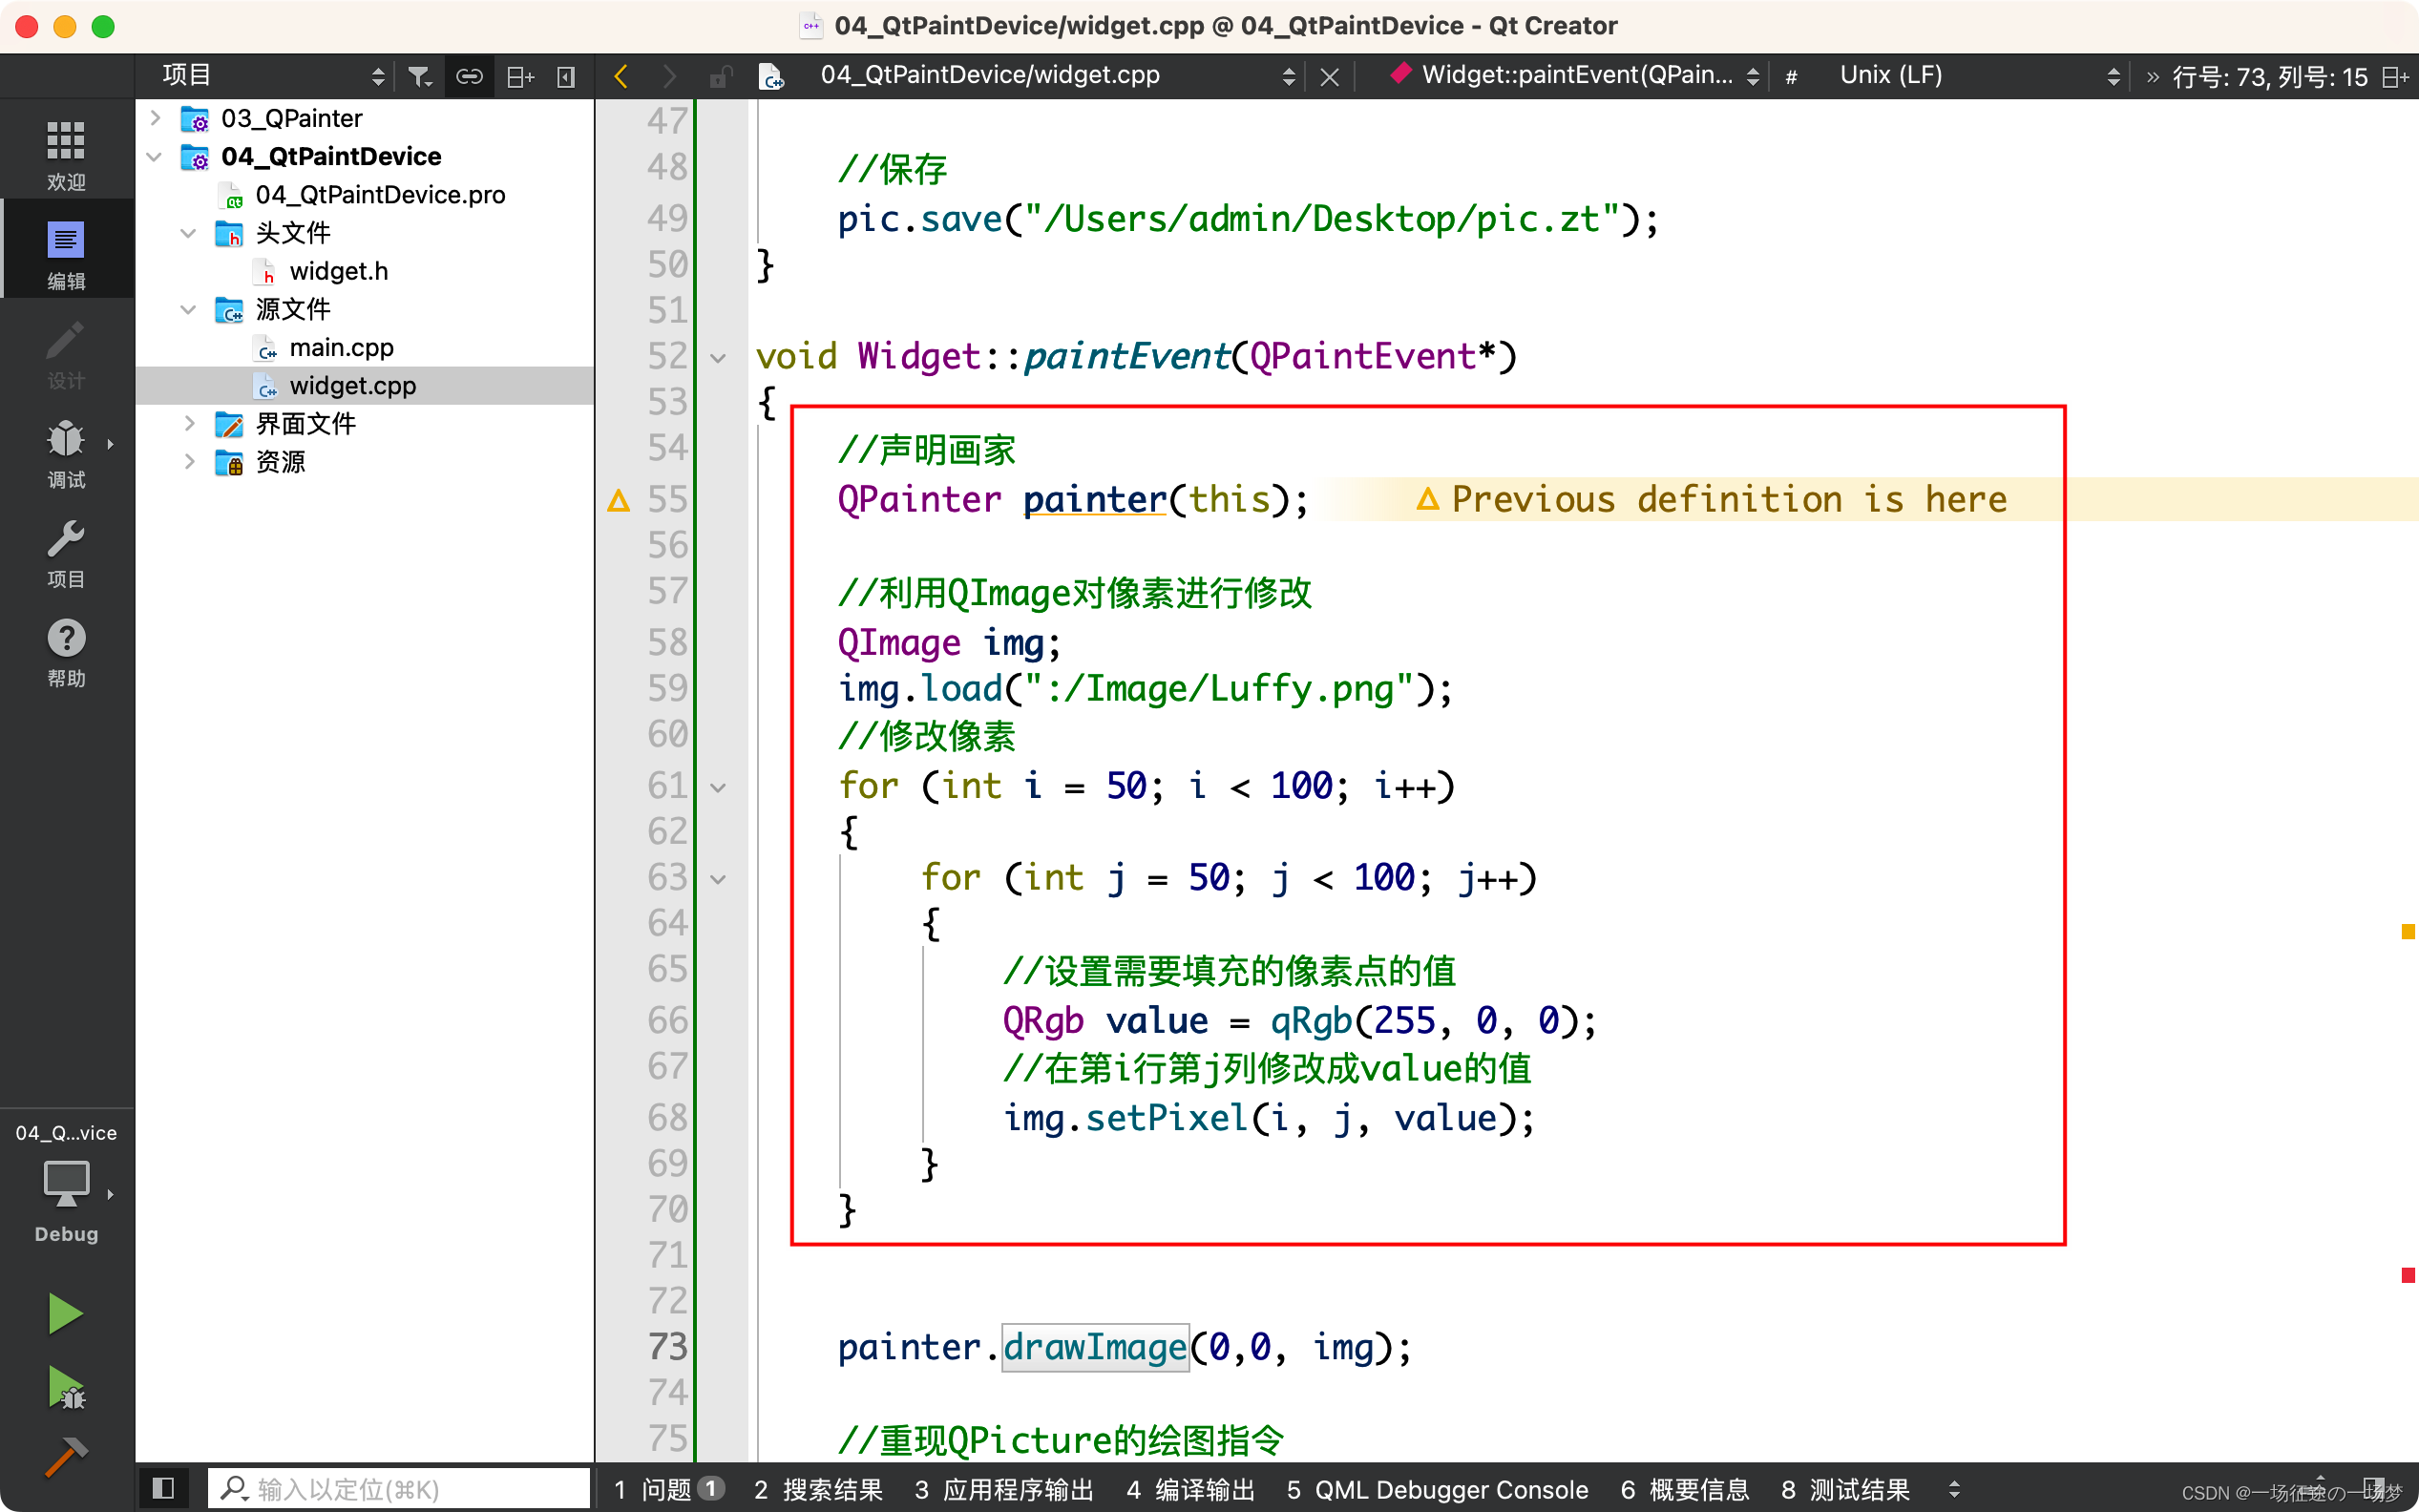Go back with the left arrow
The height and width of the screenshot is (1512, 2419).
tap(621, 76)
